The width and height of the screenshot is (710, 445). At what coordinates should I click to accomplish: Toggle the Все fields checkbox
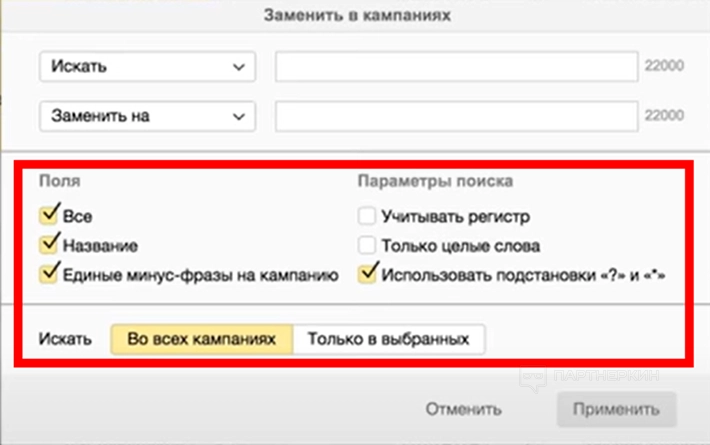pyautogui.click(x=49, y=215)
